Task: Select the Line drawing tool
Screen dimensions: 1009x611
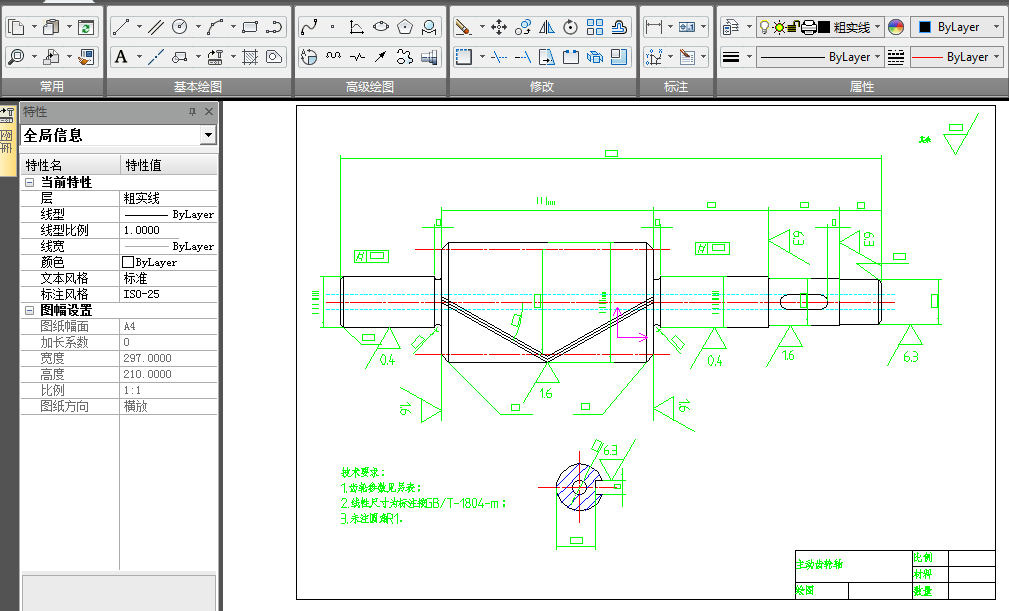Action: [x=120, y=27]
